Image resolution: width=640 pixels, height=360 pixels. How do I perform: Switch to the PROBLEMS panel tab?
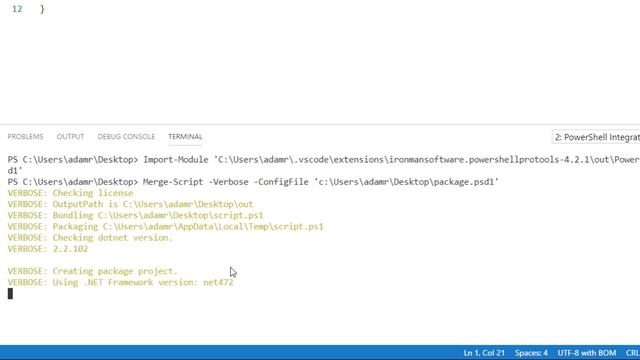coord(25,137)
